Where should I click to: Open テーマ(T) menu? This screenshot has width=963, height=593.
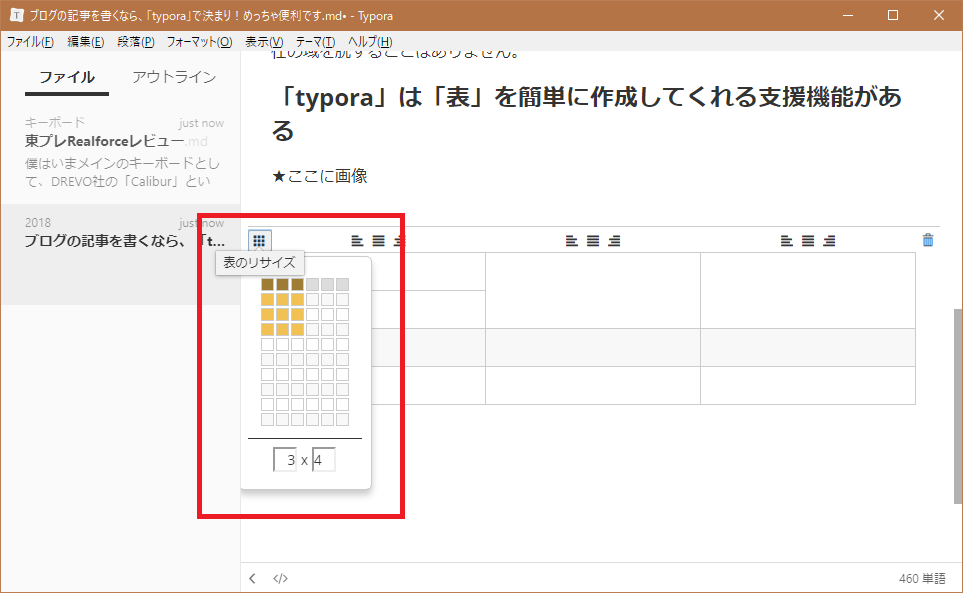point(315,42)
